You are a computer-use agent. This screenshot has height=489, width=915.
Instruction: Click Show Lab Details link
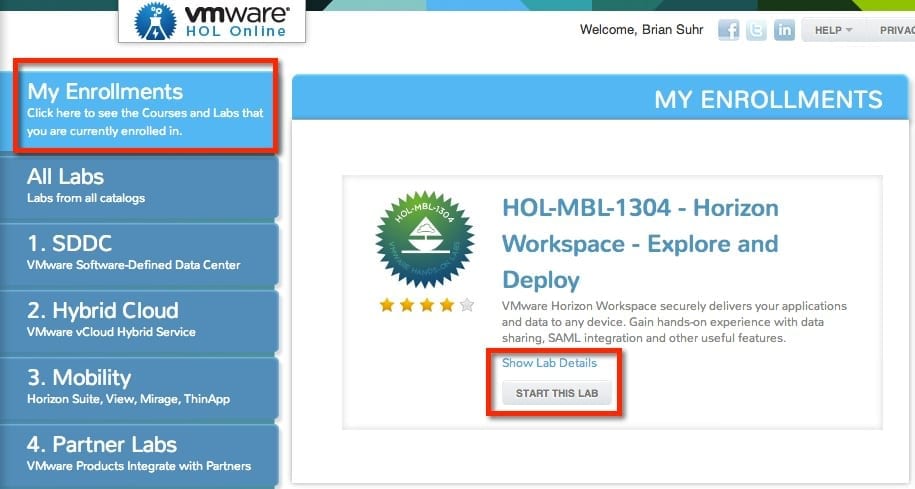(549, 363)
